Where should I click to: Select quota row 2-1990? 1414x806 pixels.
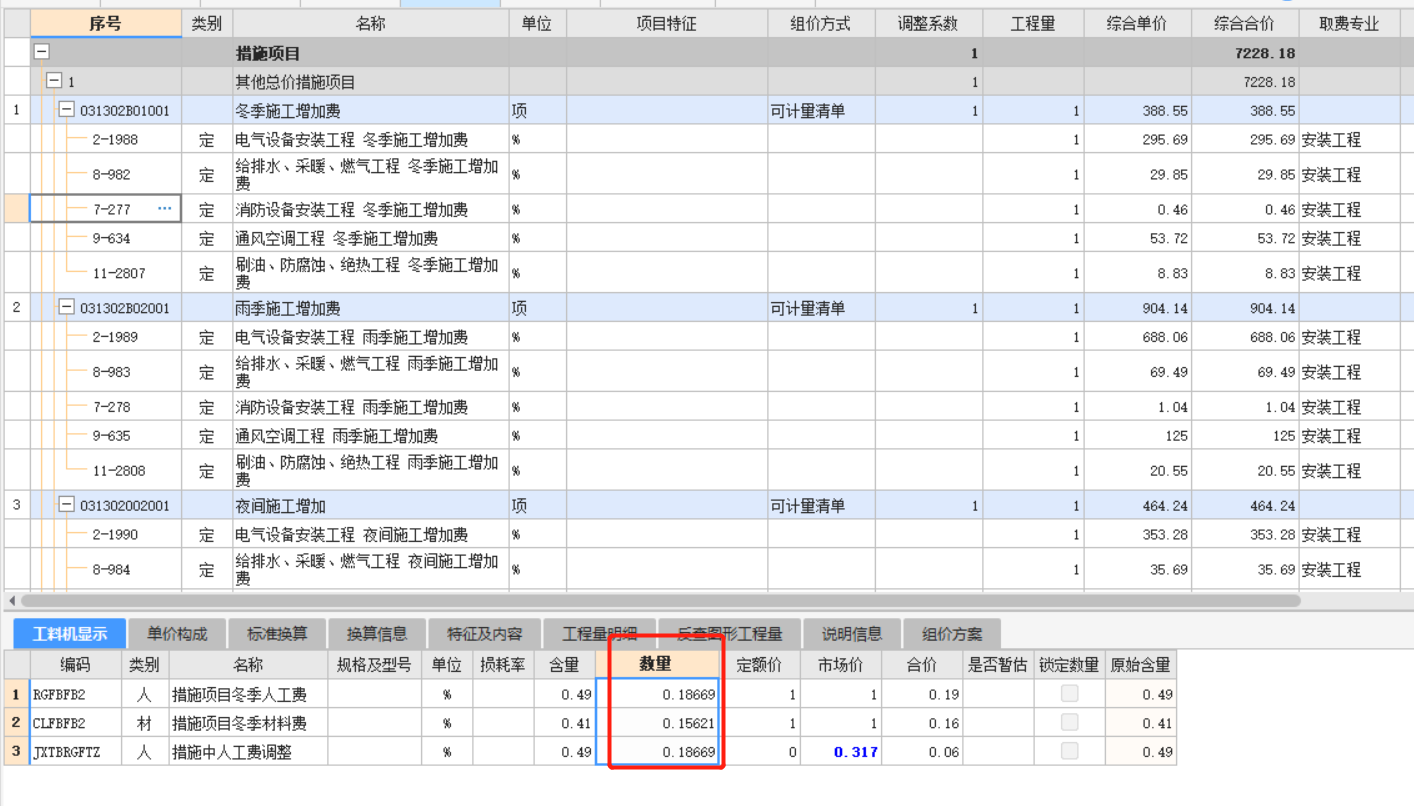pyautogui.click(x=115, y=534)
